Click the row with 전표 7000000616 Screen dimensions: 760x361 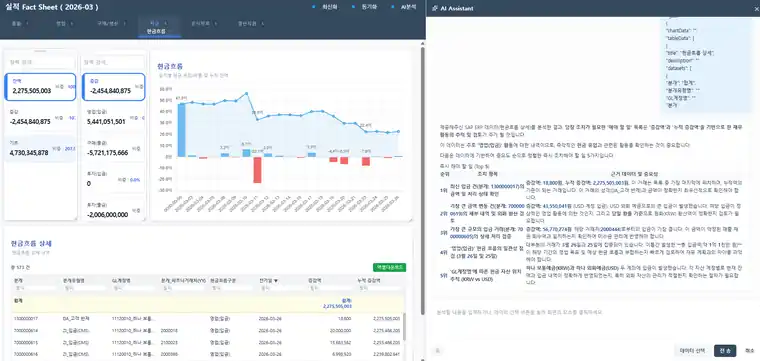207,355
